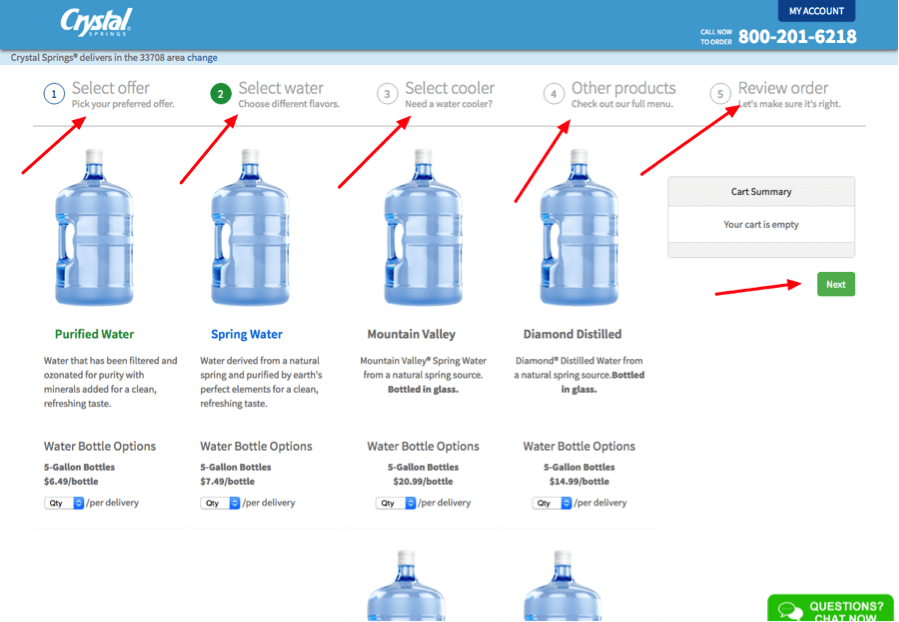Click the step 5 circle icon
The height and width of the screenshot is (622, 899).
[x=720, y=94]
